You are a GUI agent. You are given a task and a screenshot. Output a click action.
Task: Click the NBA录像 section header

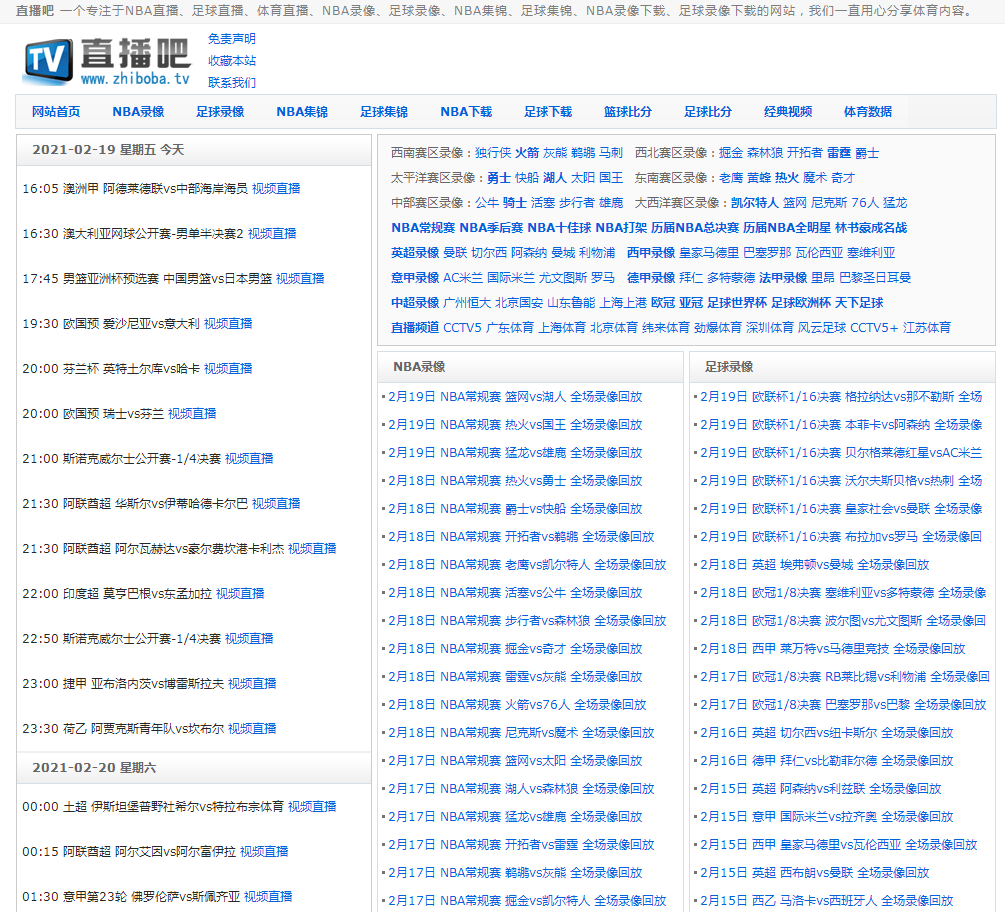click(419, 367)
